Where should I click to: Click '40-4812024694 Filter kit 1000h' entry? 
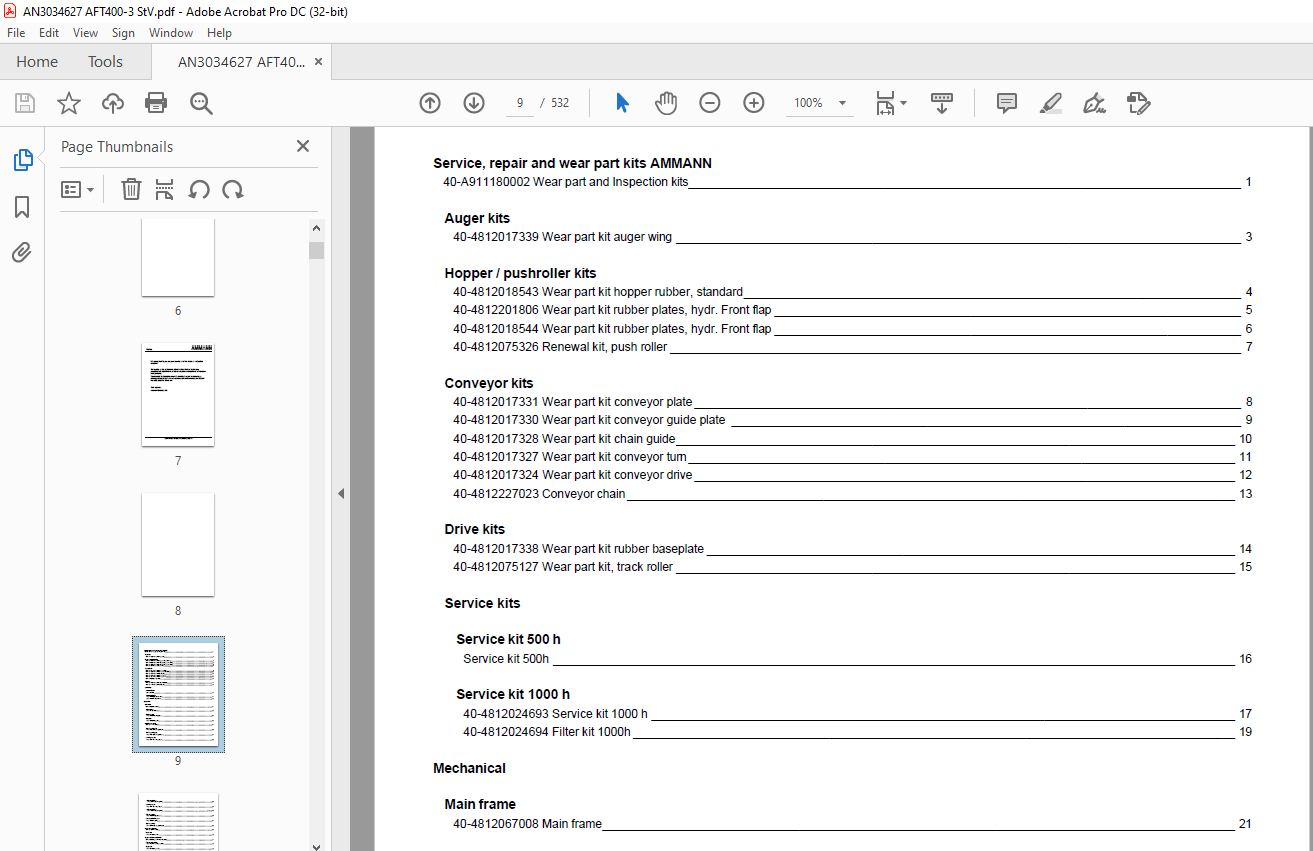547,732
